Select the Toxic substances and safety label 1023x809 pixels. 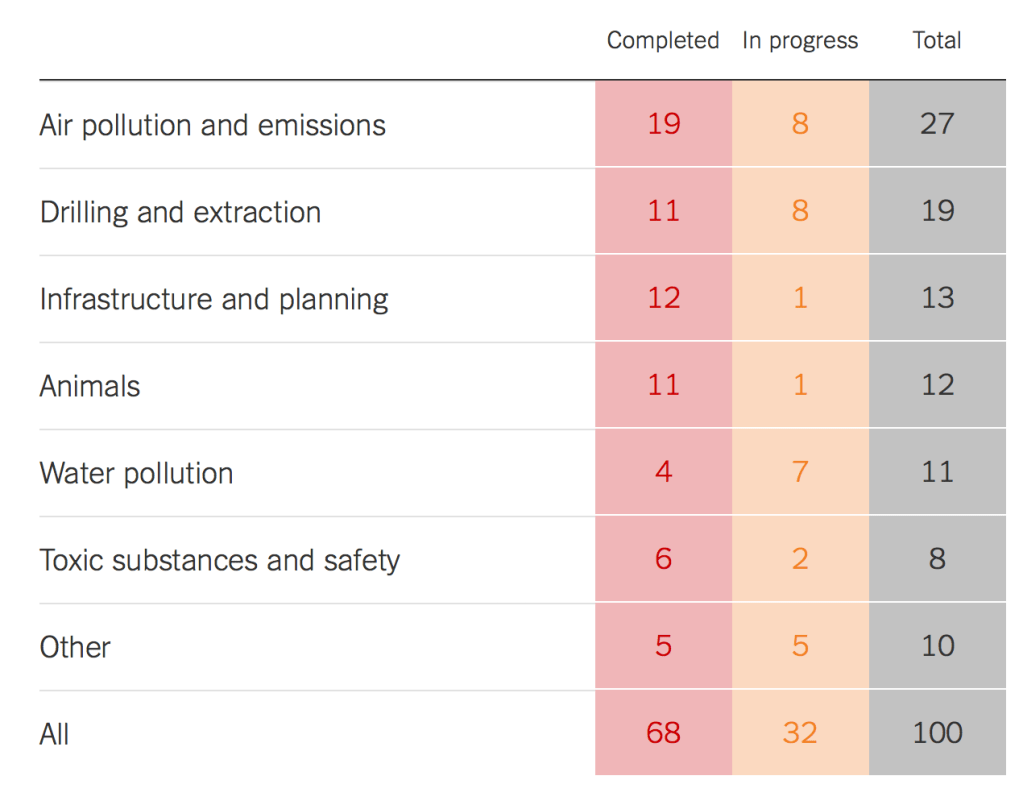pos(219,560)
